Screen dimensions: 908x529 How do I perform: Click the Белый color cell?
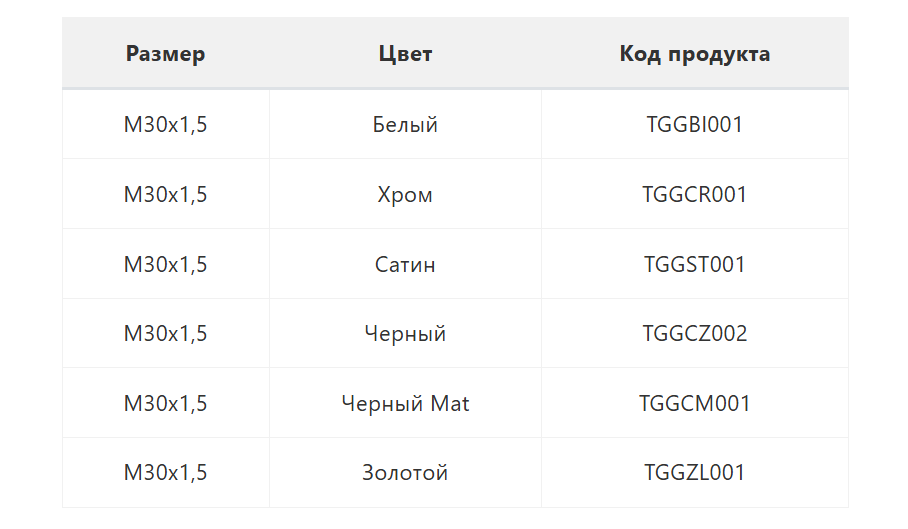point(405,125)
